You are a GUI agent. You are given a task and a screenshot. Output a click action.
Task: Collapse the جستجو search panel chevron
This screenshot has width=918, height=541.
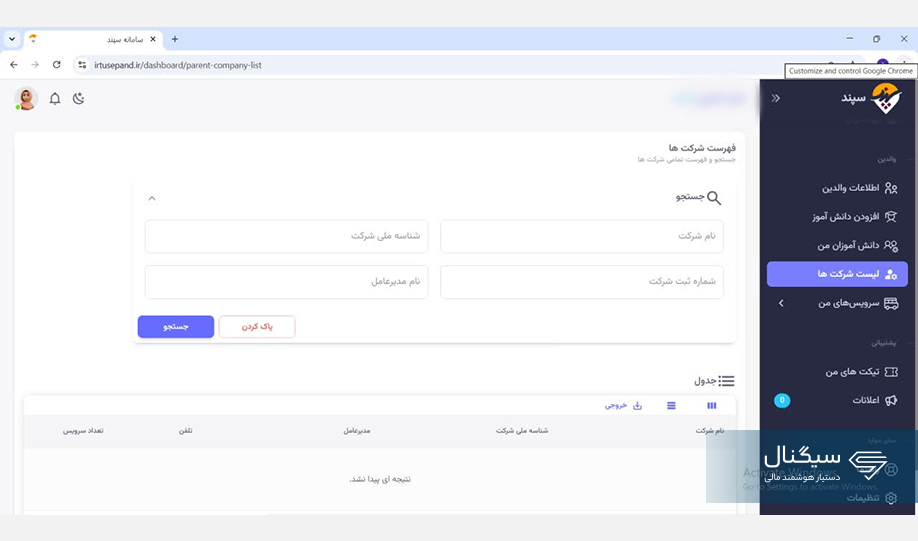pos(152,198)
